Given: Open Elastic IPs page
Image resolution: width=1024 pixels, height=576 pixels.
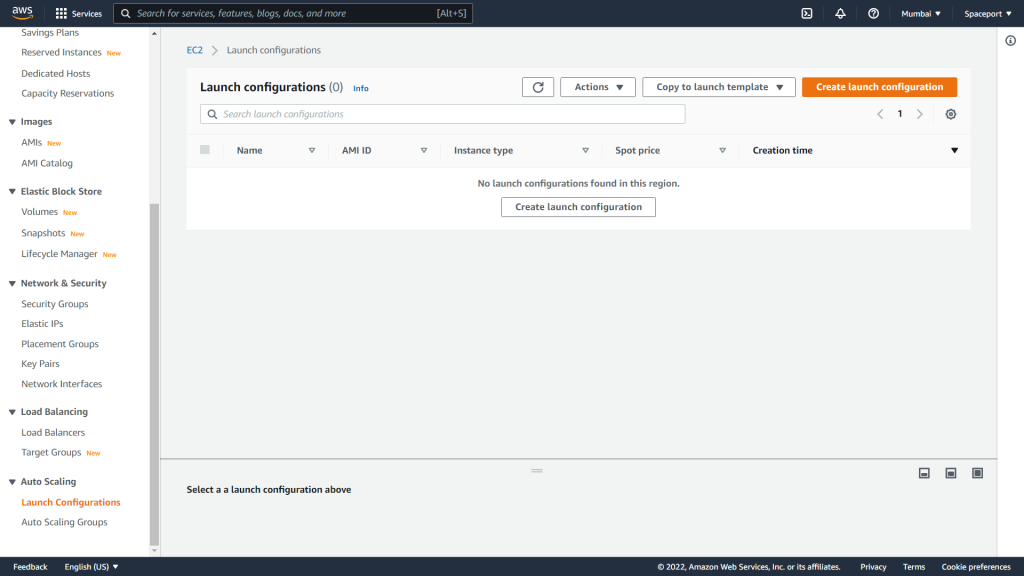Looking at the screenshot, I should (42, 323).
